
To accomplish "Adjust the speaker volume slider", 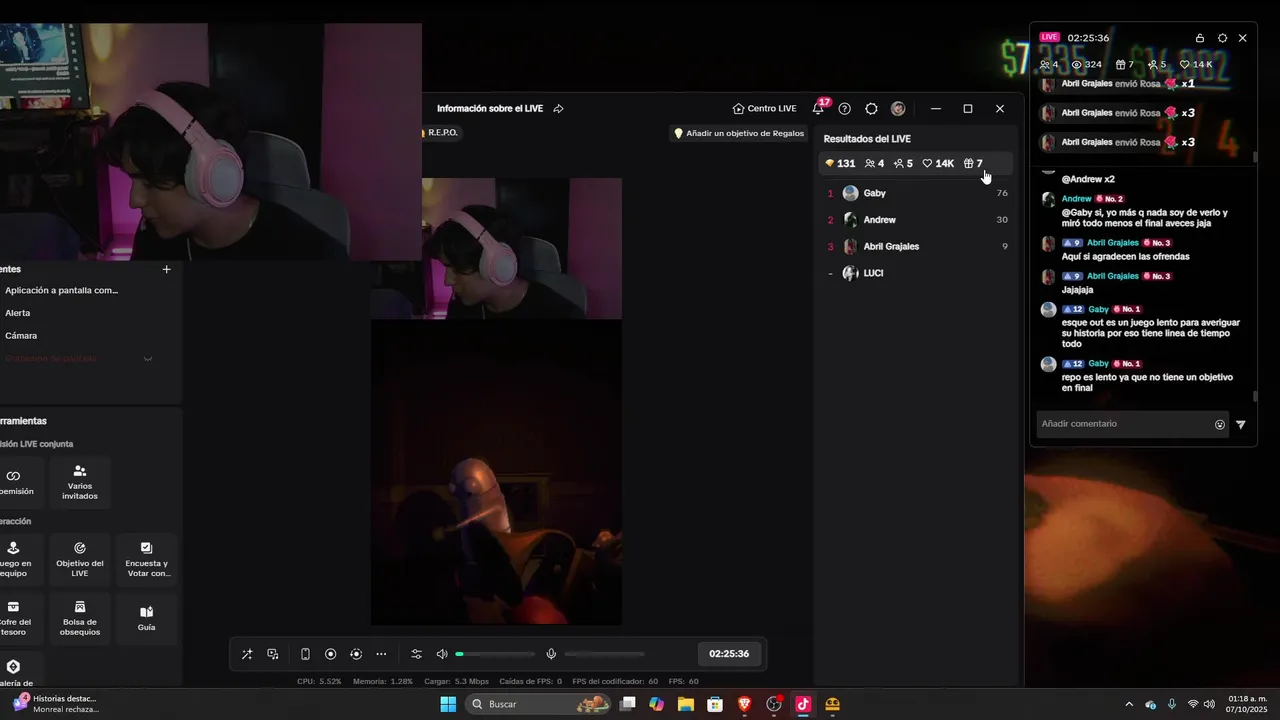I will pyautogui.click(x=495, y=654).
